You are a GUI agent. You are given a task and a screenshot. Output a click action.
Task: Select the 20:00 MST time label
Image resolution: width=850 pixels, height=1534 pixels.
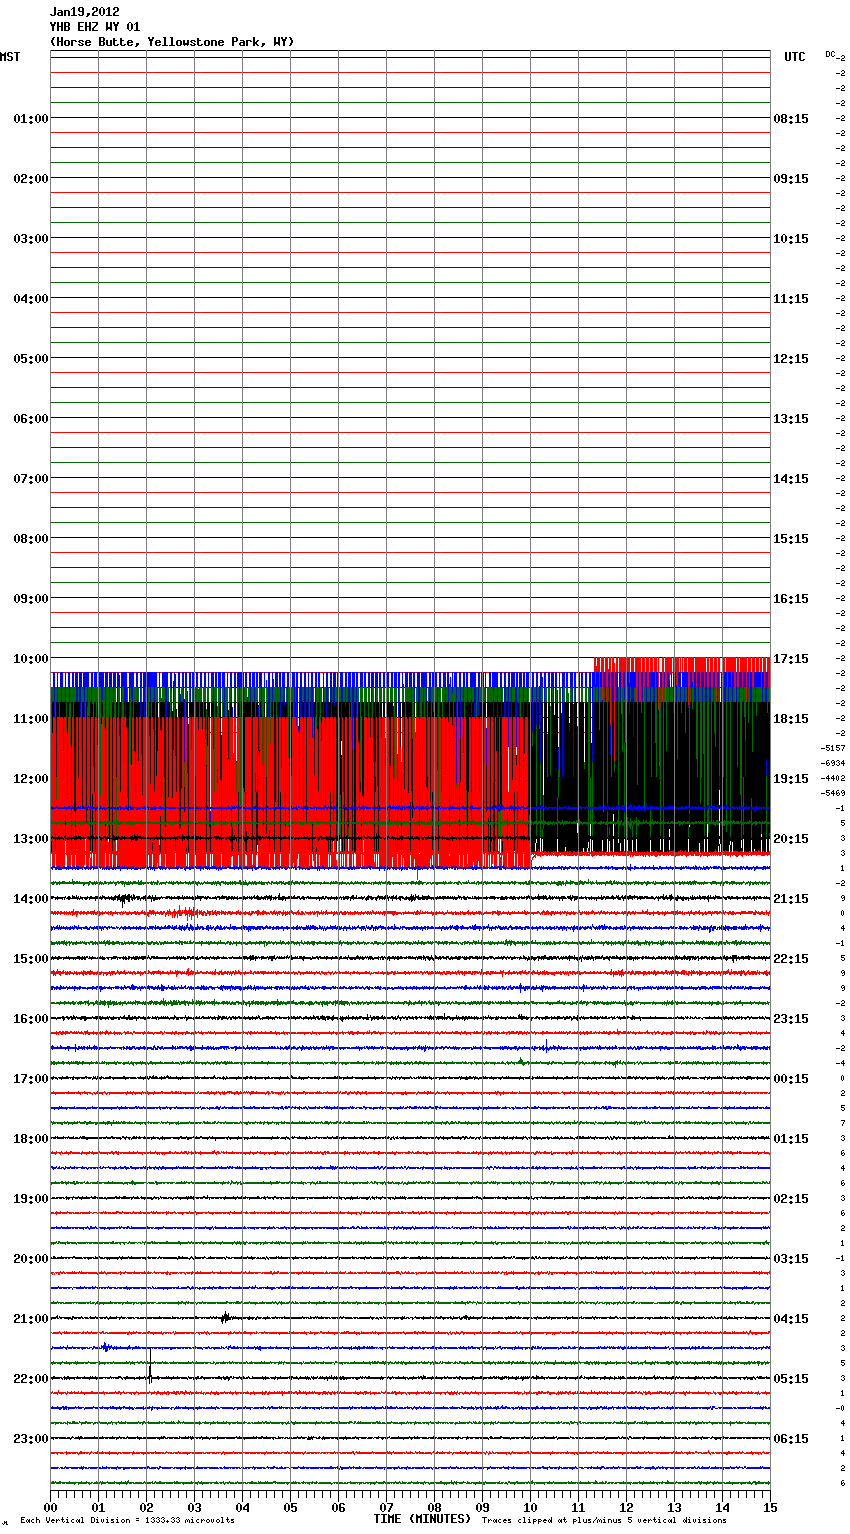pyautogui.click(x=30, y=1259)
